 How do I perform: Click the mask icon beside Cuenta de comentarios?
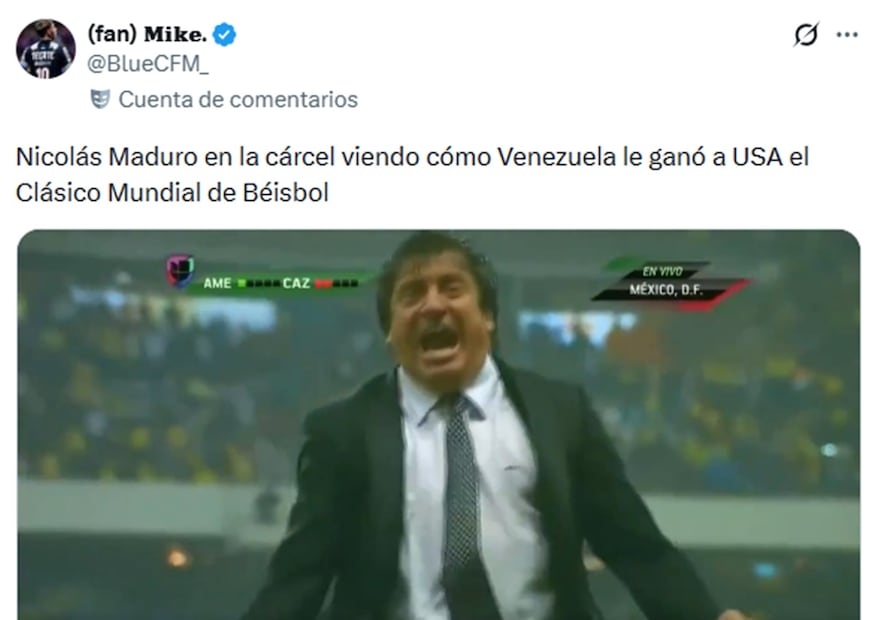(100, 99)
